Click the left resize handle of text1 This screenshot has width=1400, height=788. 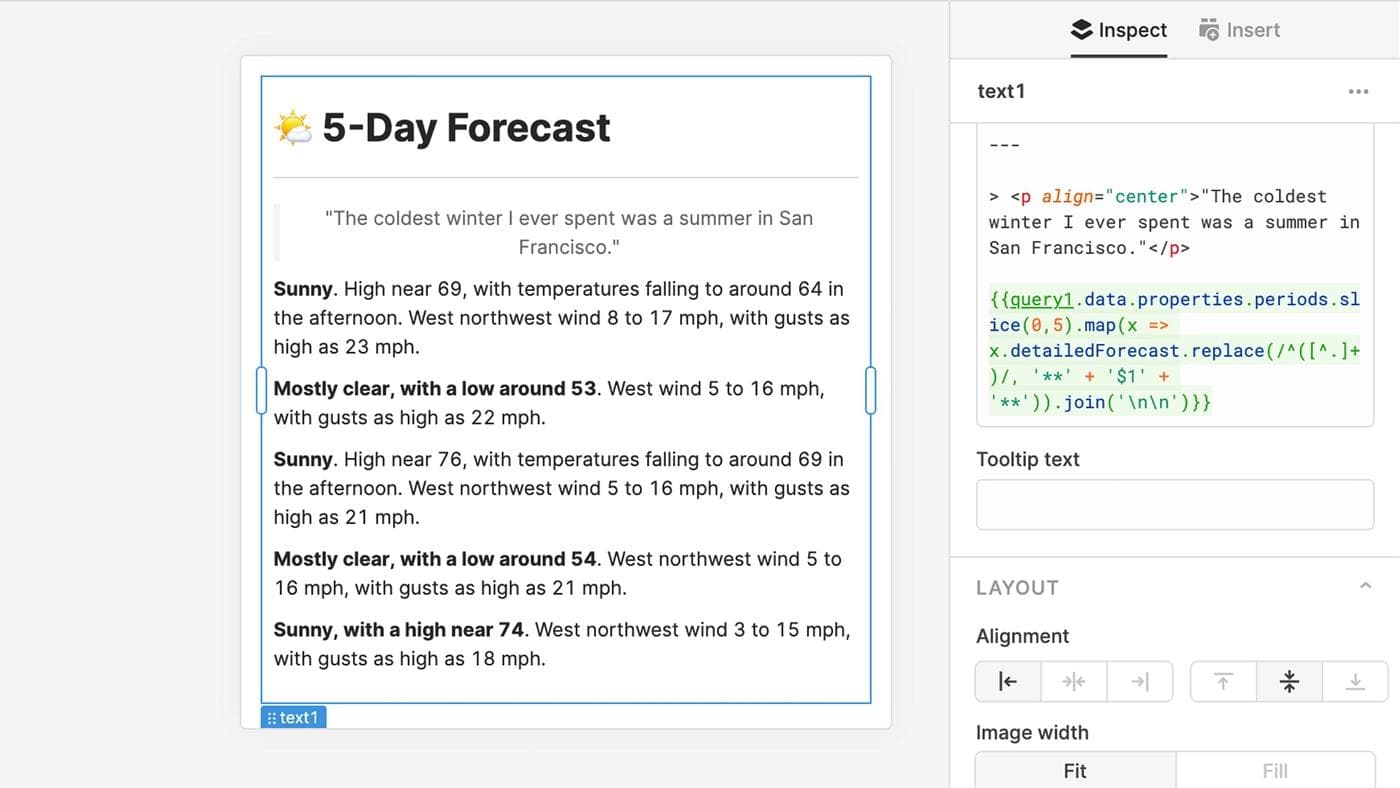(x=261, y=391)
